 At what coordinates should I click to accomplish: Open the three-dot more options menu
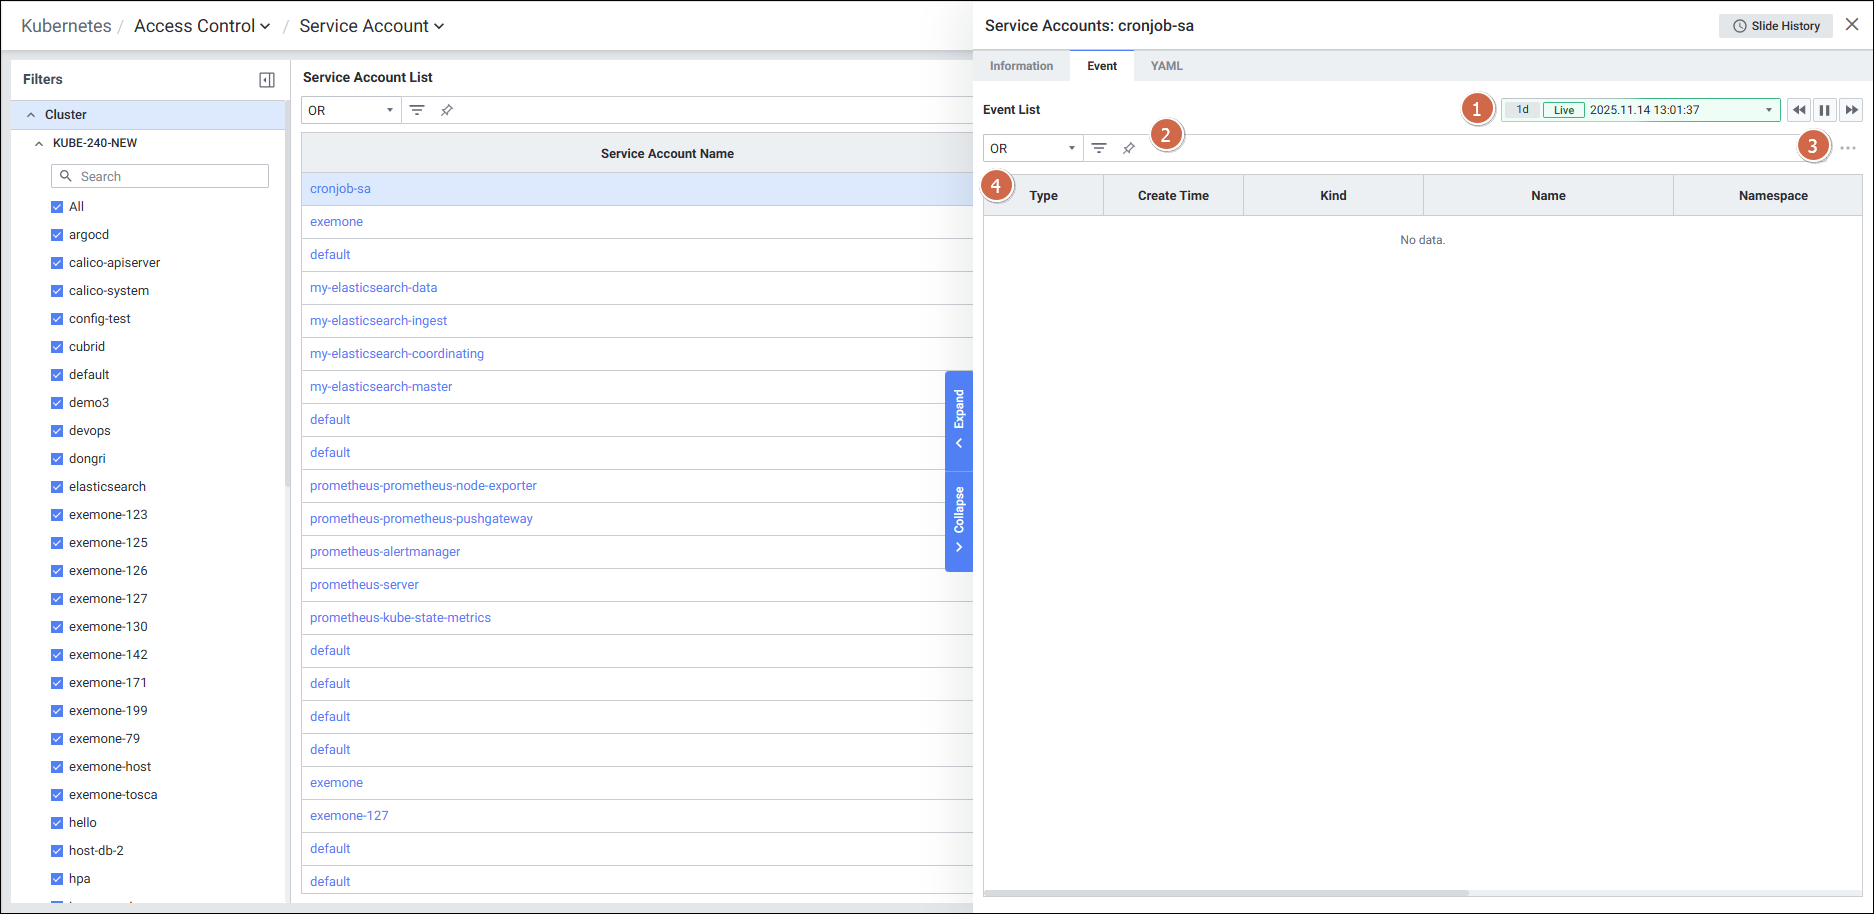click(1848, 148)
